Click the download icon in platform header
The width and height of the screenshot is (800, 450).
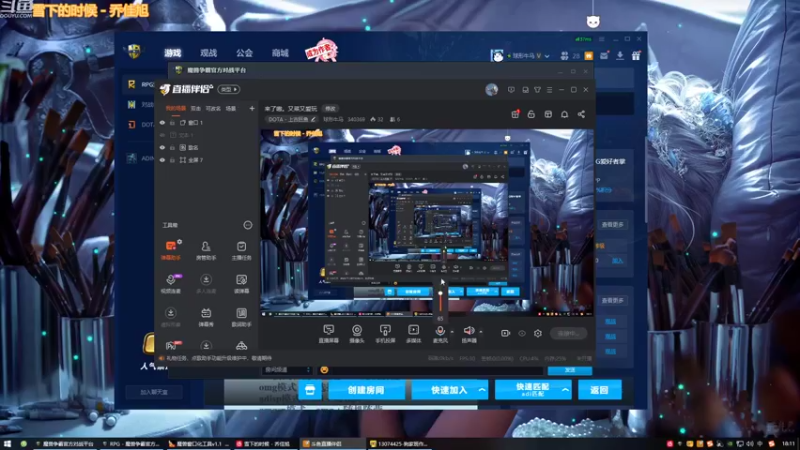(x=620, y=56)
